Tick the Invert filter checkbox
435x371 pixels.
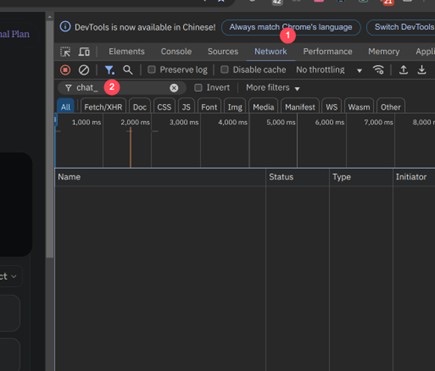(x=198, y=88)
